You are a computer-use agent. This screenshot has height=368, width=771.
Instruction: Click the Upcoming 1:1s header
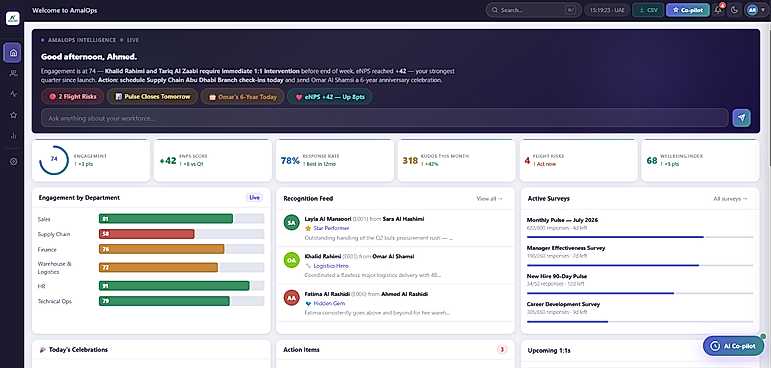549,351
